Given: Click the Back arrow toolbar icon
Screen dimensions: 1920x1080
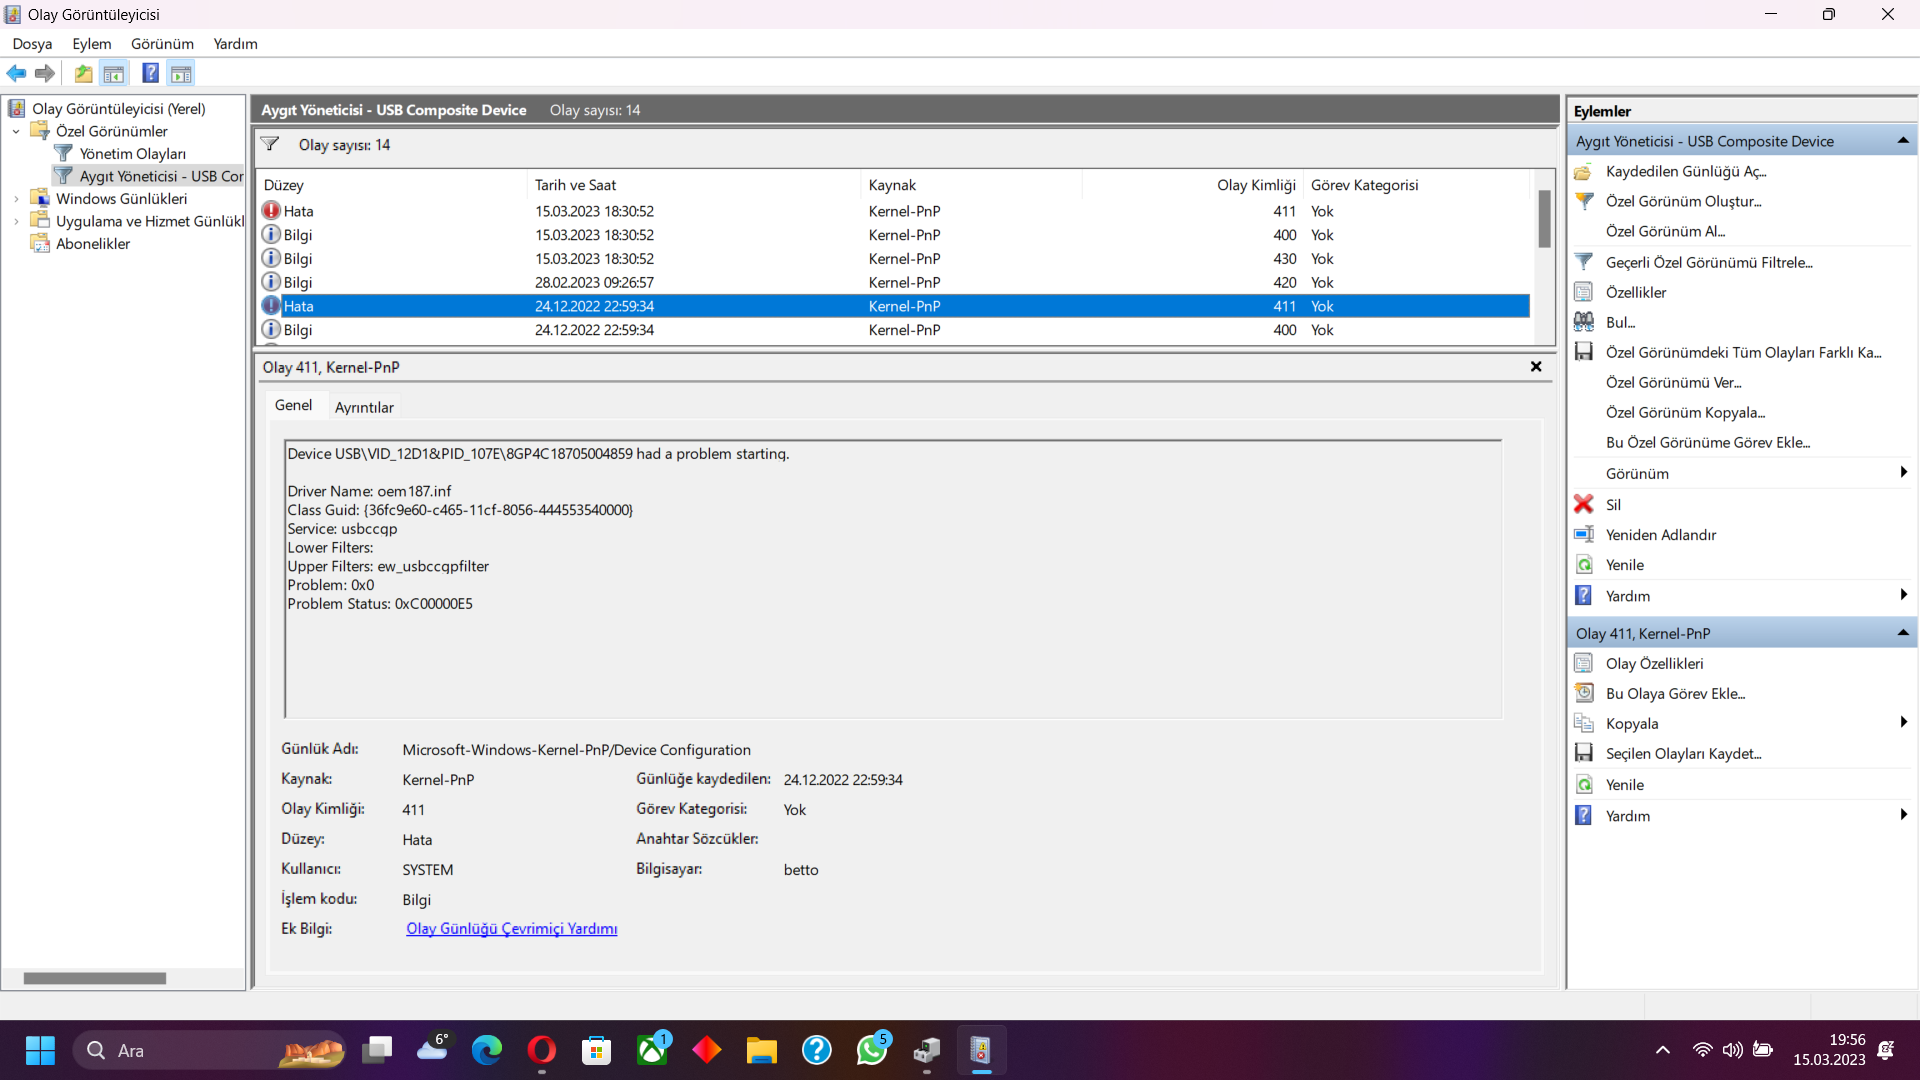Looking at the screenshot, I should coord(16,73).
